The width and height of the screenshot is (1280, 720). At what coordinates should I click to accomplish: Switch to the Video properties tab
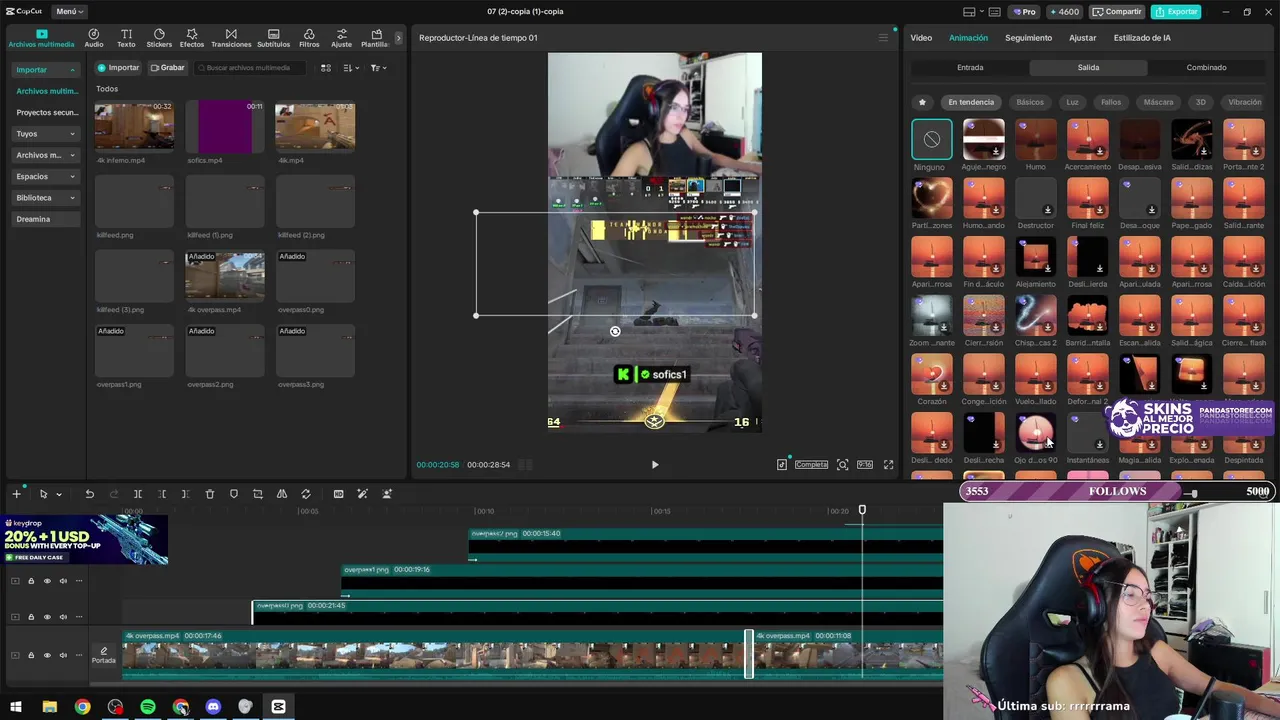(921, 38)
